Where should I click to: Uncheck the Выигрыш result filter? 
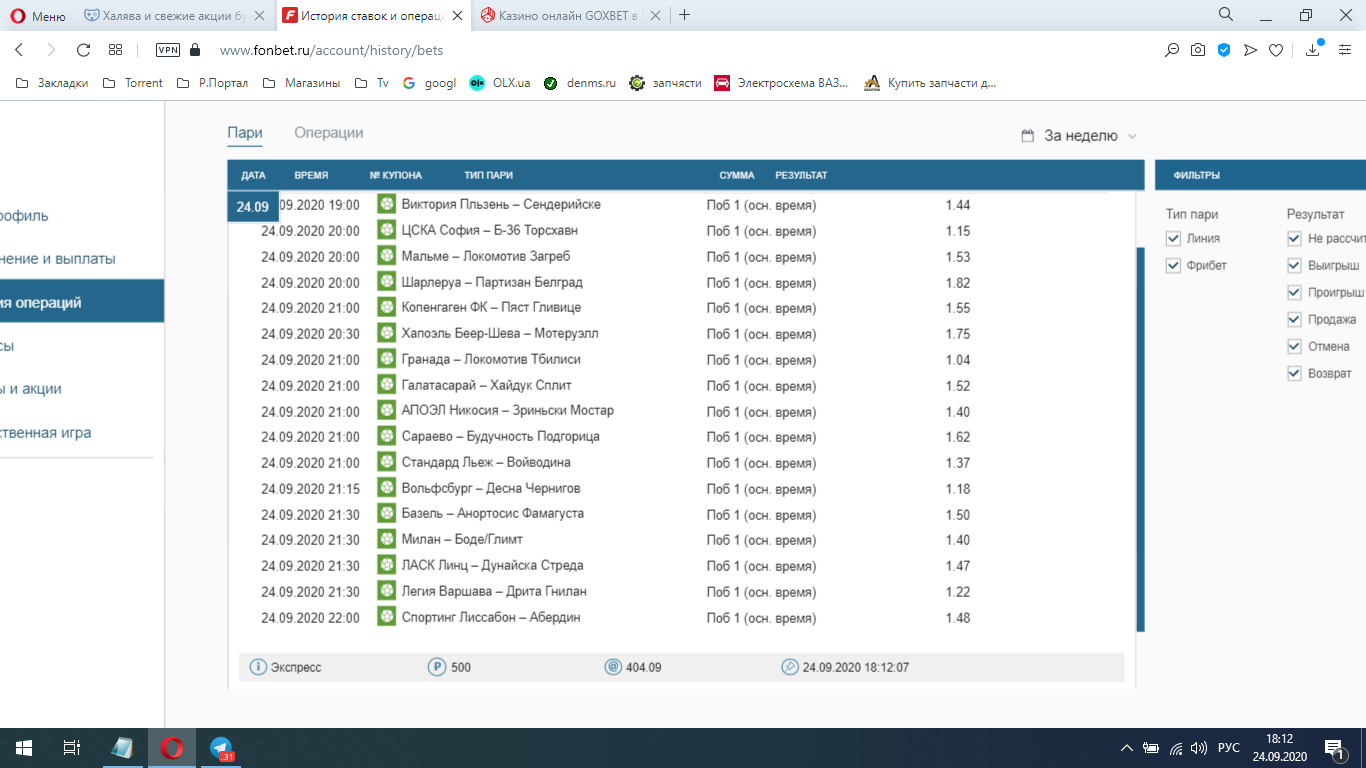click(x=1294, y=265)
